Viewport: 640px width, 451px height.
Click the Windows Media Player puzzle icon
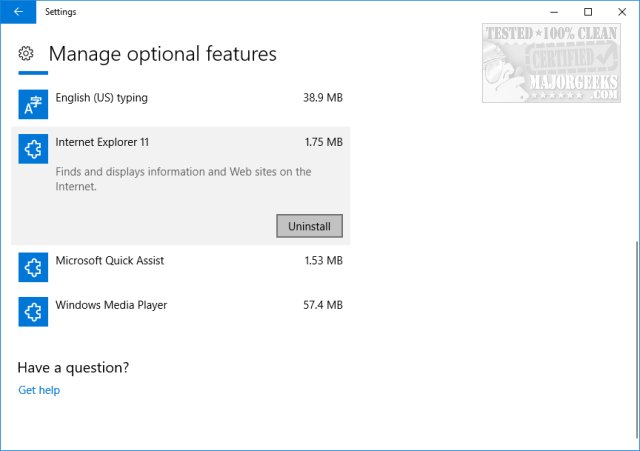coord(33,311)
